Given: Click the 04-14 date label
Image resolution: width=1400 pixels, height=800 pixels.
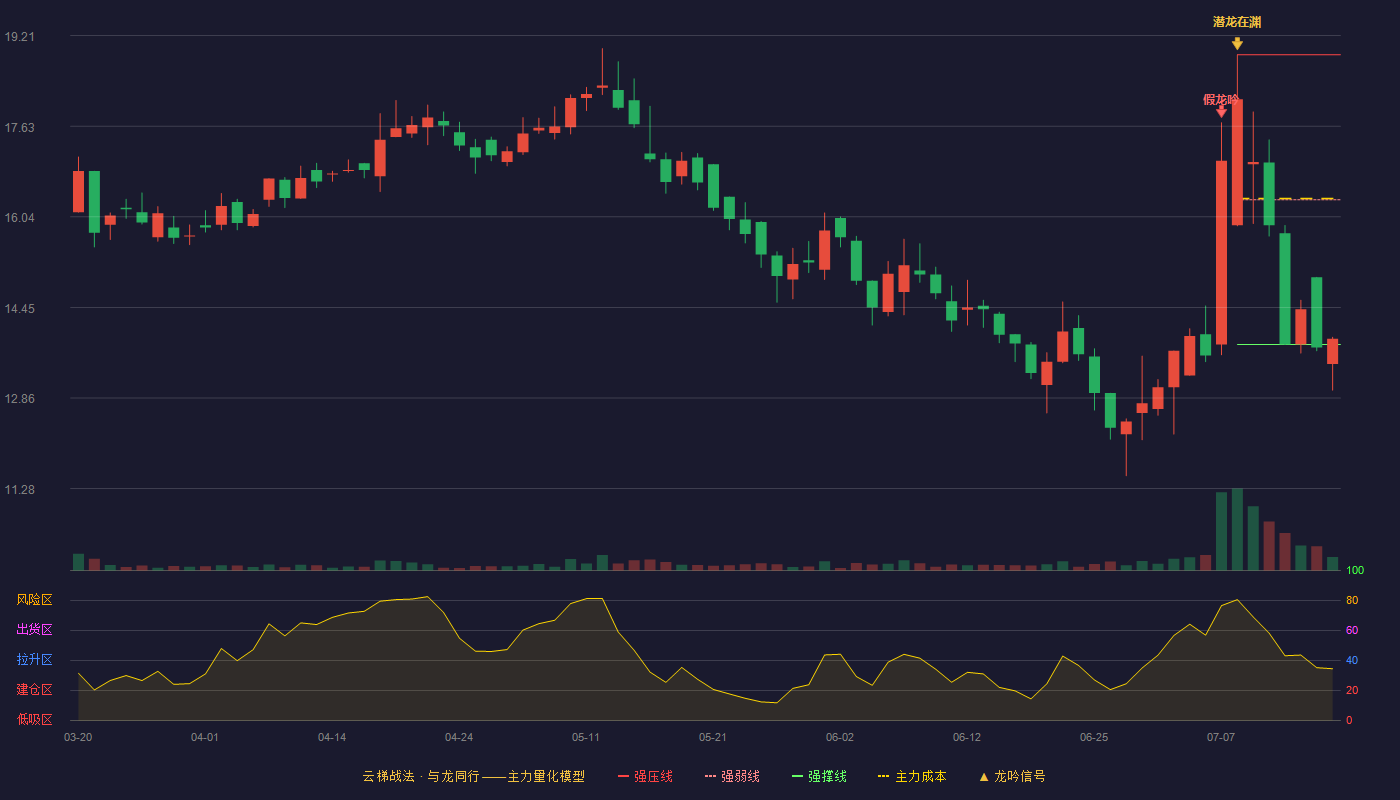Looking at the screenshot, I should click(x=332, y=737).
